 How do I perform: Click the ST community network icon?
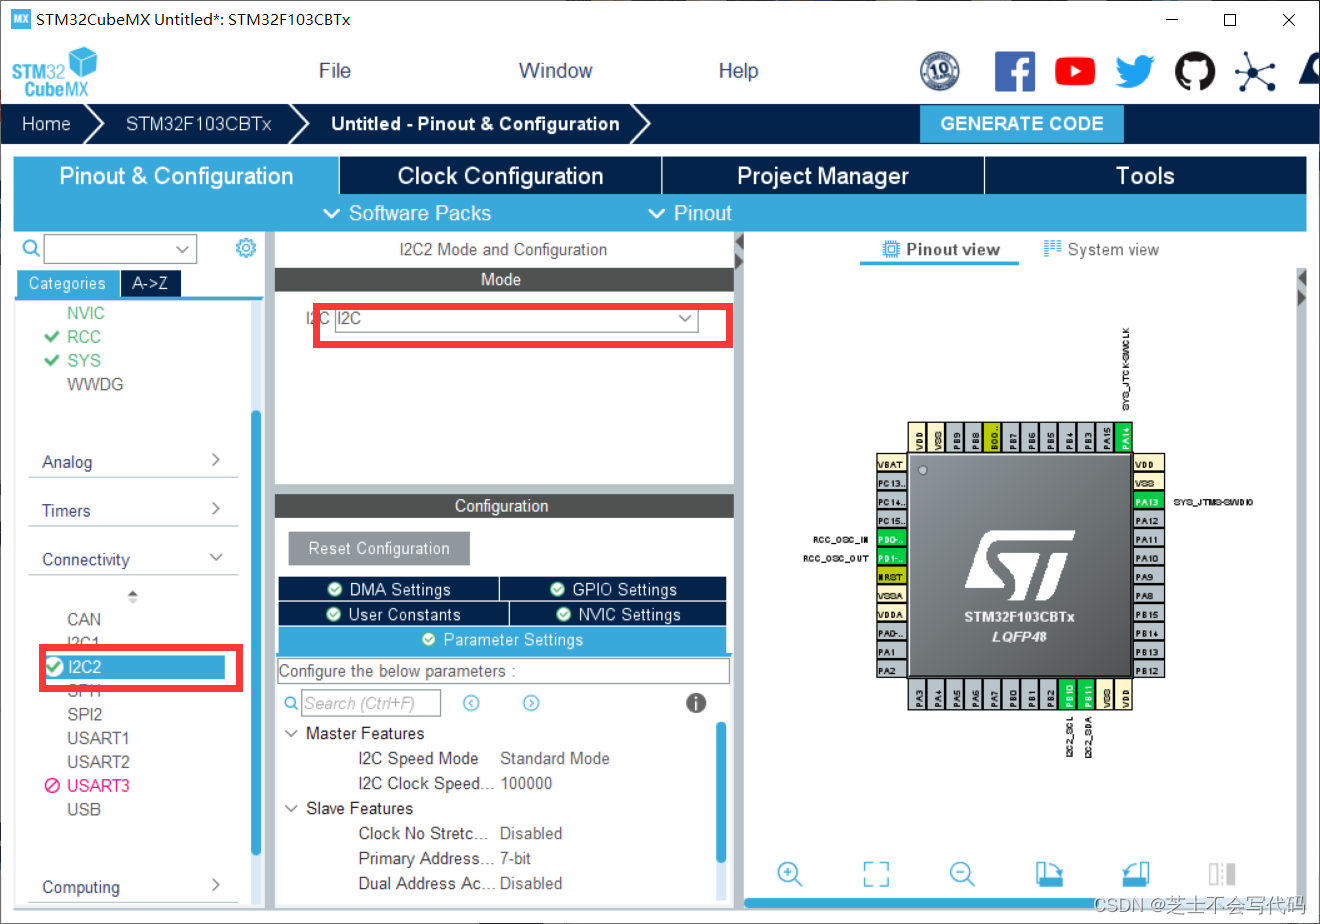point(1255,71)
